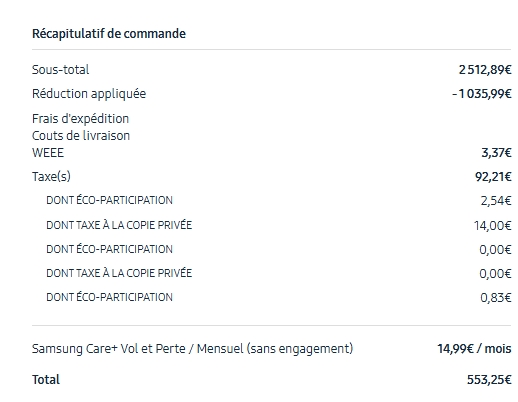Click the 2,54€ éco-participation amount
The height and width of the screenshot is (402, 518).
pyautogui.click(x=496, y=201)
